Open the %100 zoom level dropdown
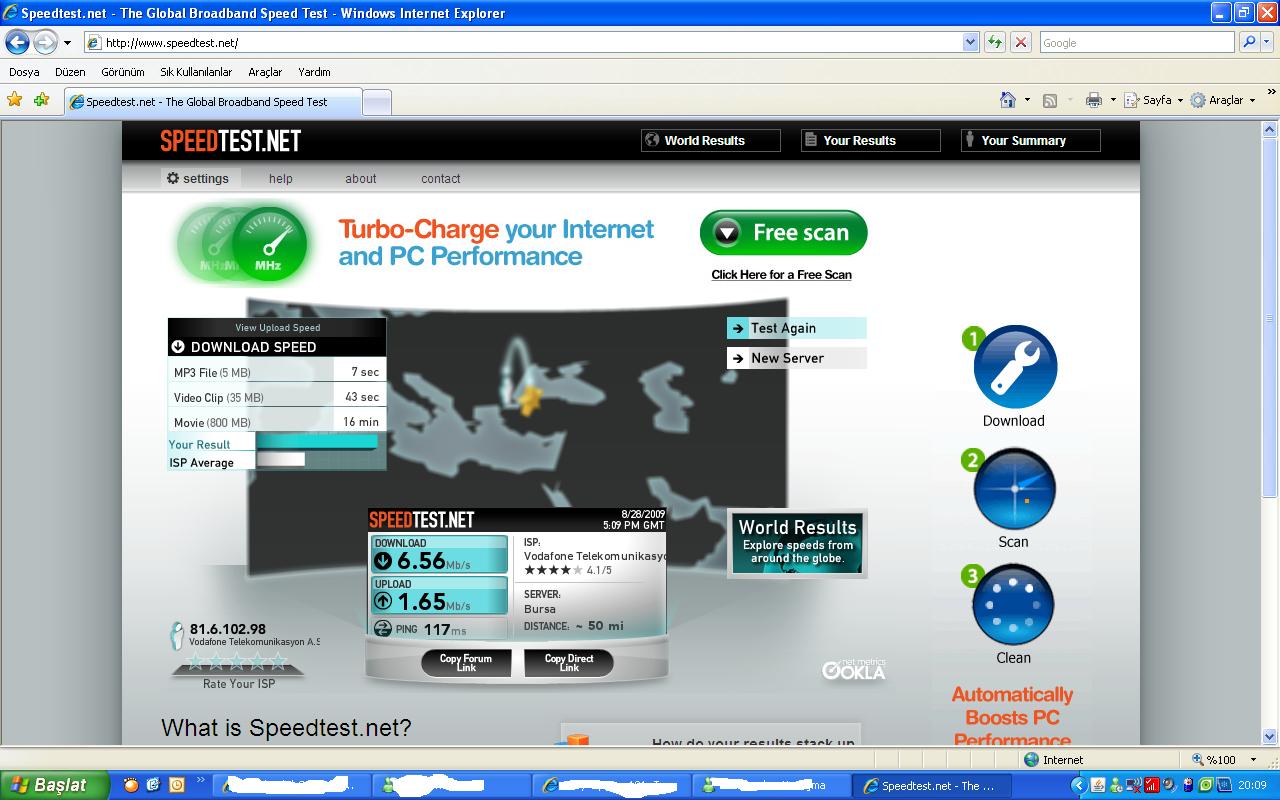Screen dimensions: 1280x800 point(1254,760)
